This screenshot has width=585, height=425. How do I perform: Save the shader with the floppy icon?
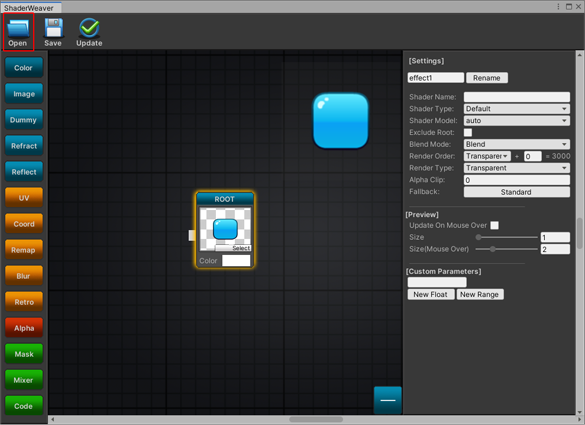click(53, 28)
